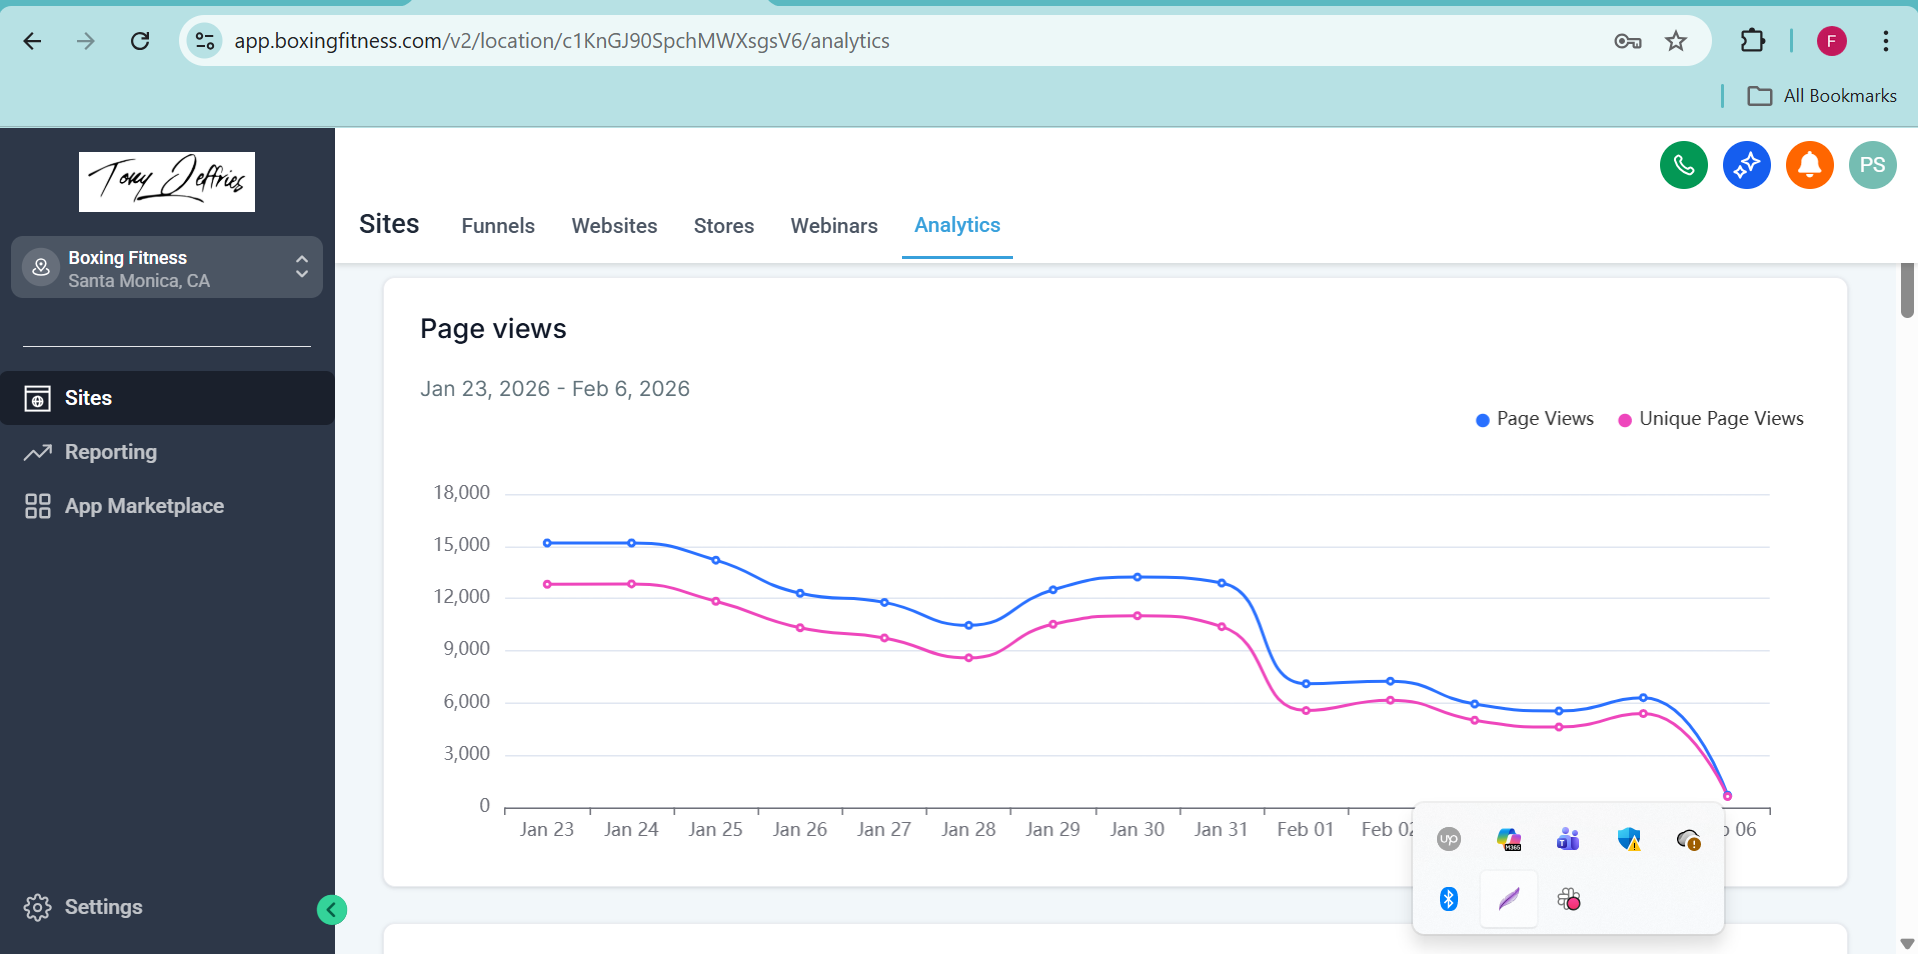Image resolution: width=1918 pixels, height=954 pixels.
Task: Open the All Bookmarks folder
Action: click(x=1822, y=96)
